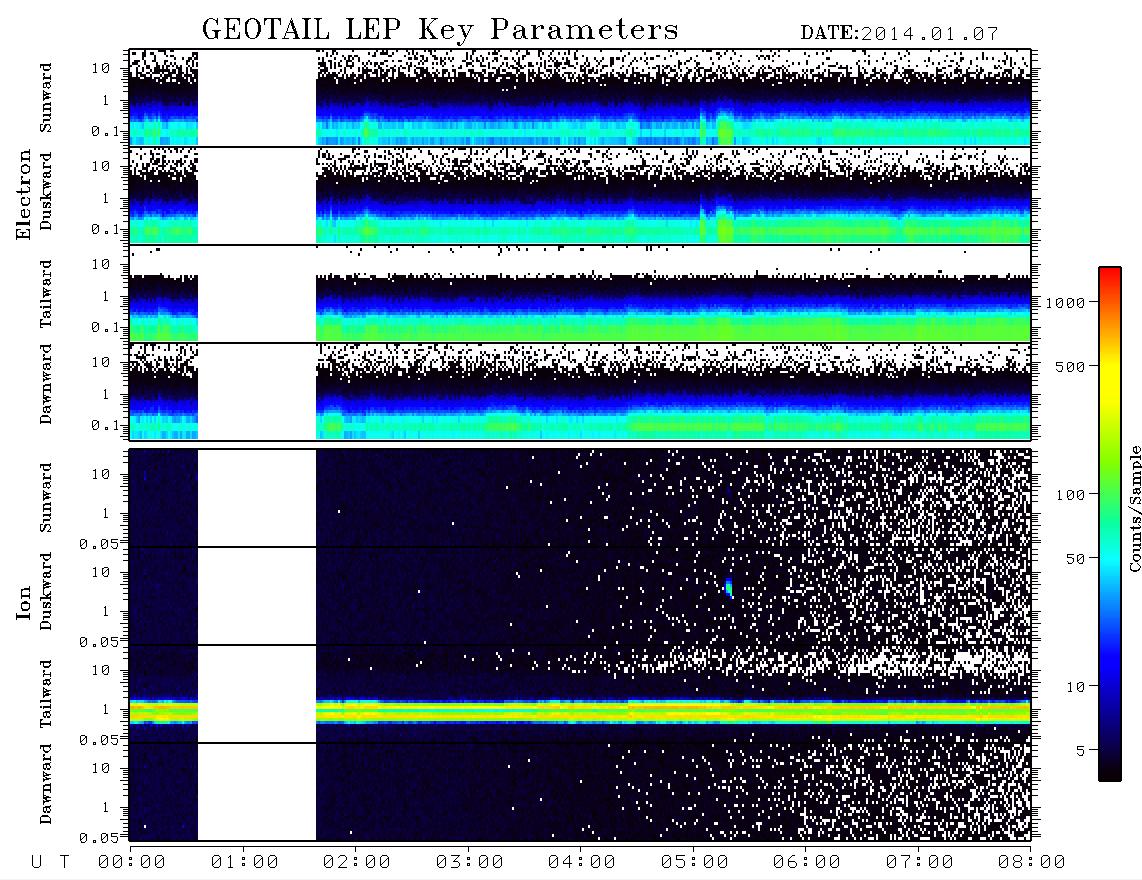Click the 08:00 time tick label

(1032, 863)
